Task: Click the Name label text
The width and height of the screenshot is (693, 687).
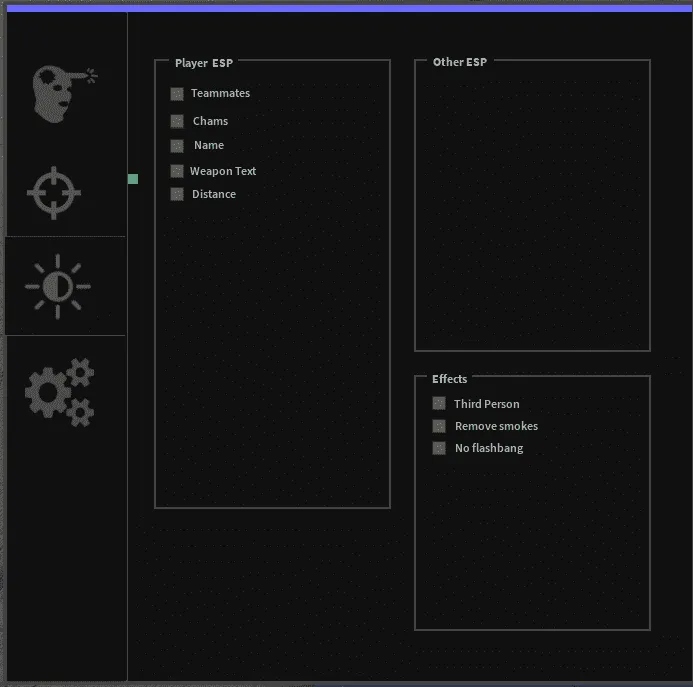Action: pos(209,145)
